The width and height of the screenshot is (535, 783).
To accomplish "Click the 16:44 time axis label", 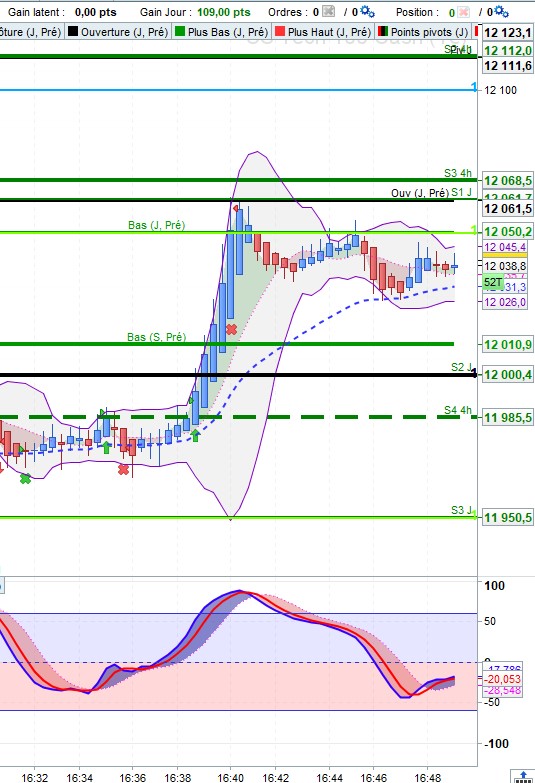I will (329, 778).
